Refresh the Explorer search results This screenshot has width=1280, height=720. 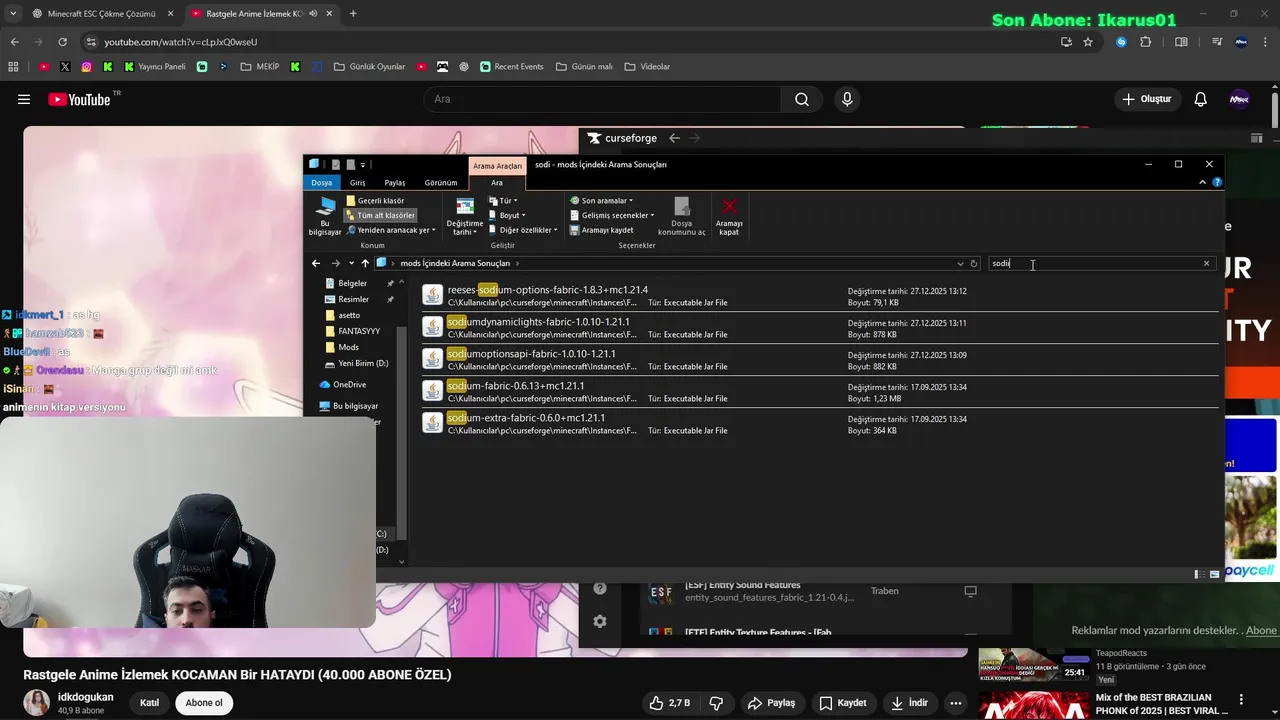[974, 264]
